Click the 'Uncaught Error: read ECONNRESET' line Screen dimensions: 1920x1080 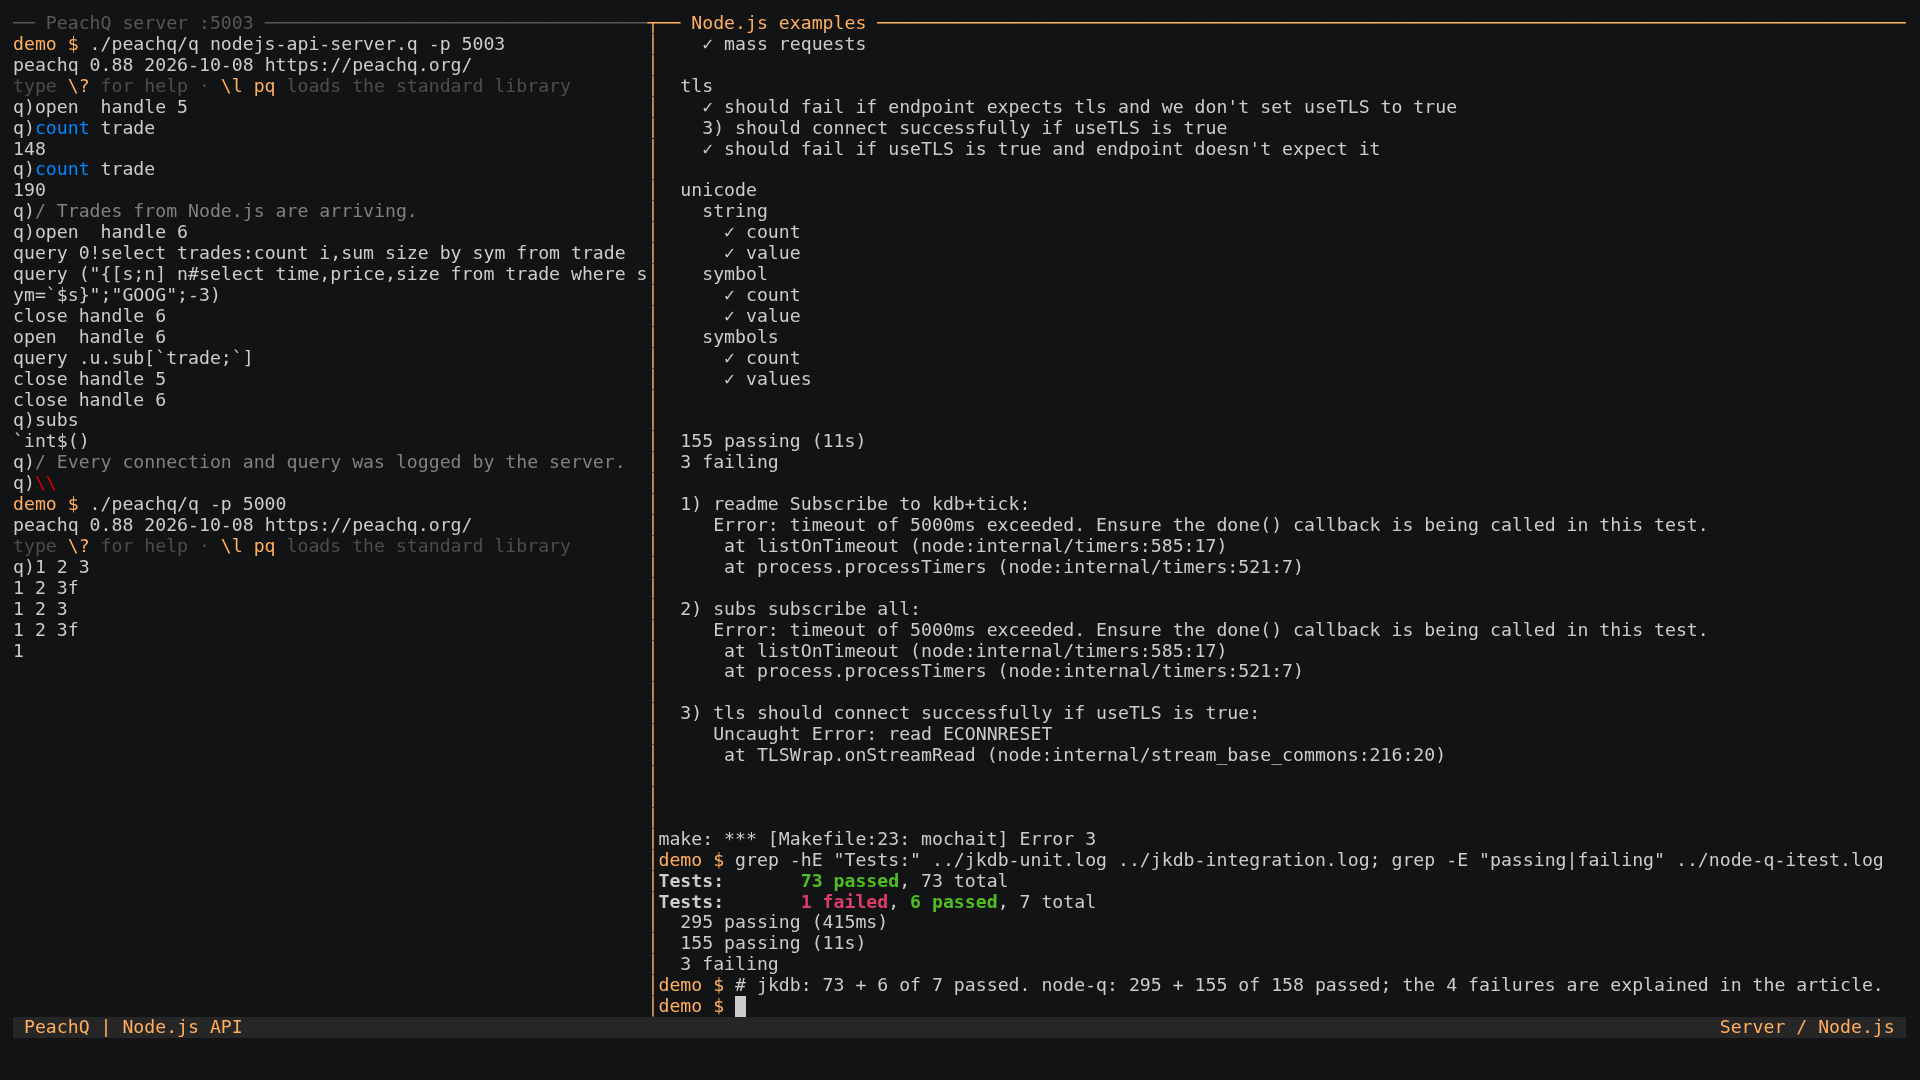(x=882, y=734)
